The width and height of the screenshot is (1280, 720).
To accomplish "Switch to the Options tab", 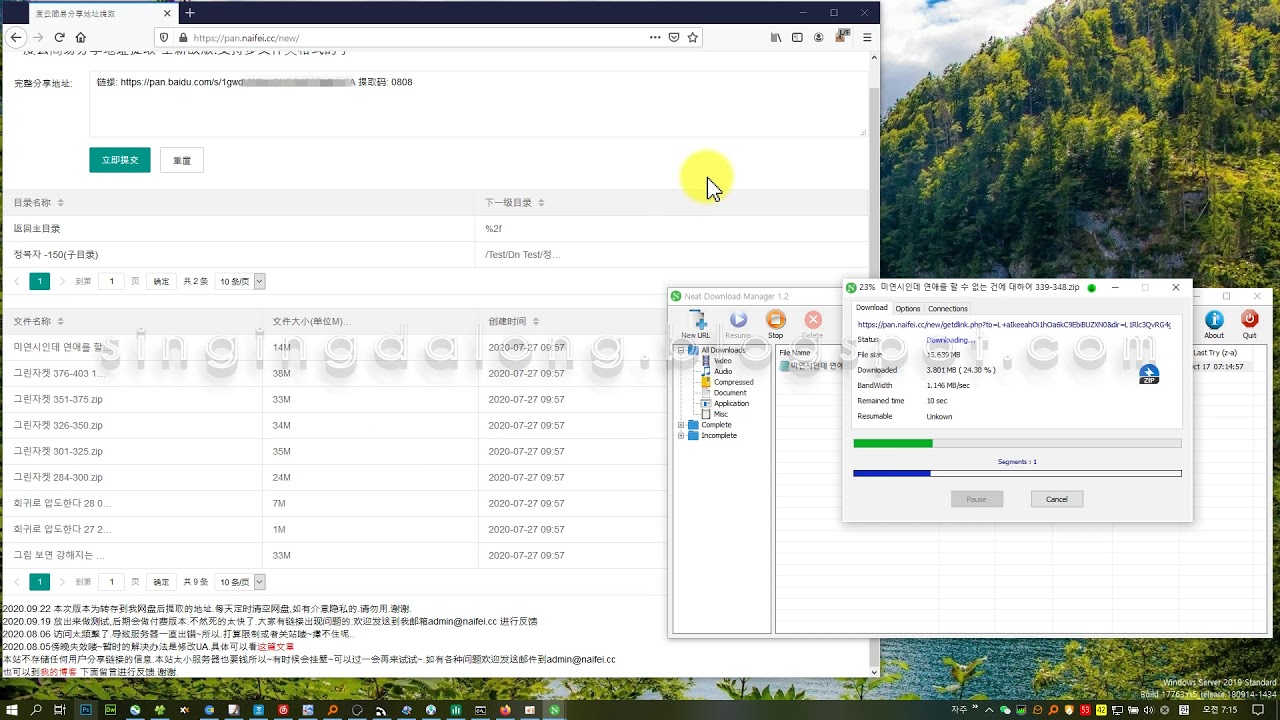I will [x=907, y=308].
